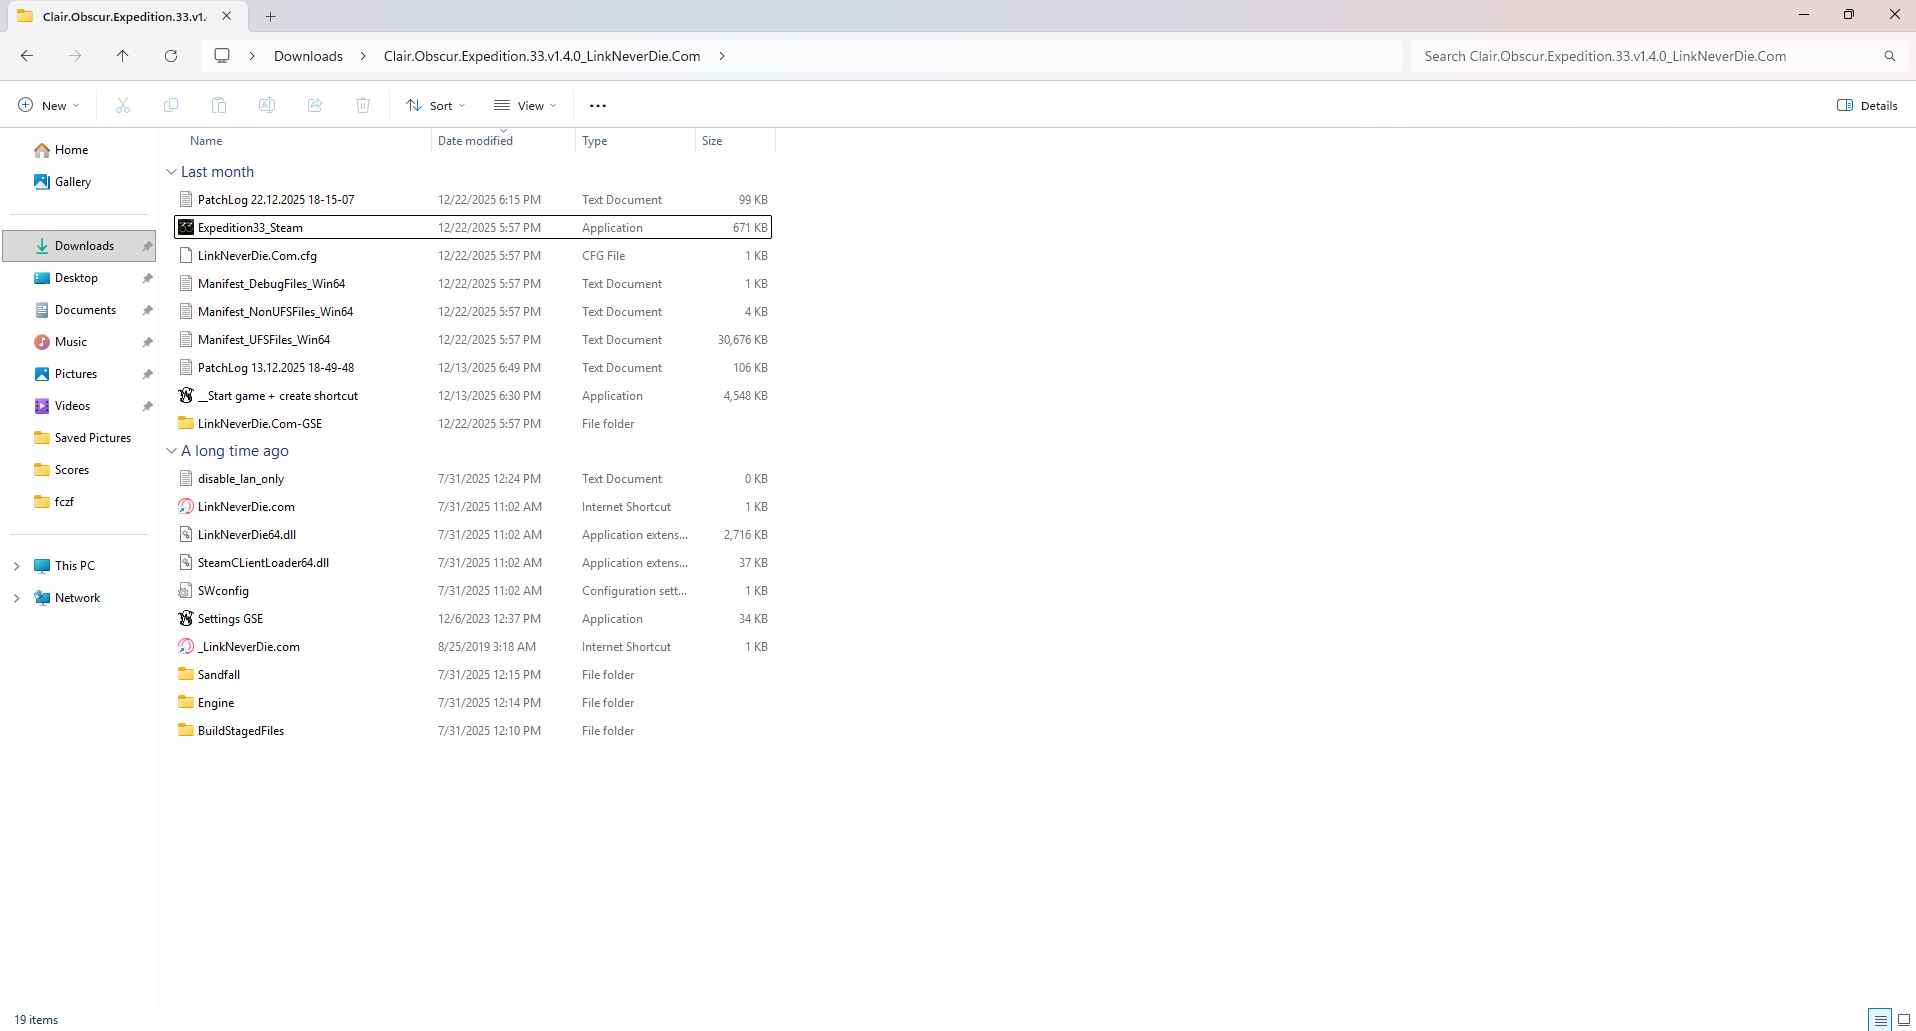The width and height of the screenshot is (1916, 1031).
Task: Add a new tab with plus button
Action: pyautogui.click(x=270, y=16)
